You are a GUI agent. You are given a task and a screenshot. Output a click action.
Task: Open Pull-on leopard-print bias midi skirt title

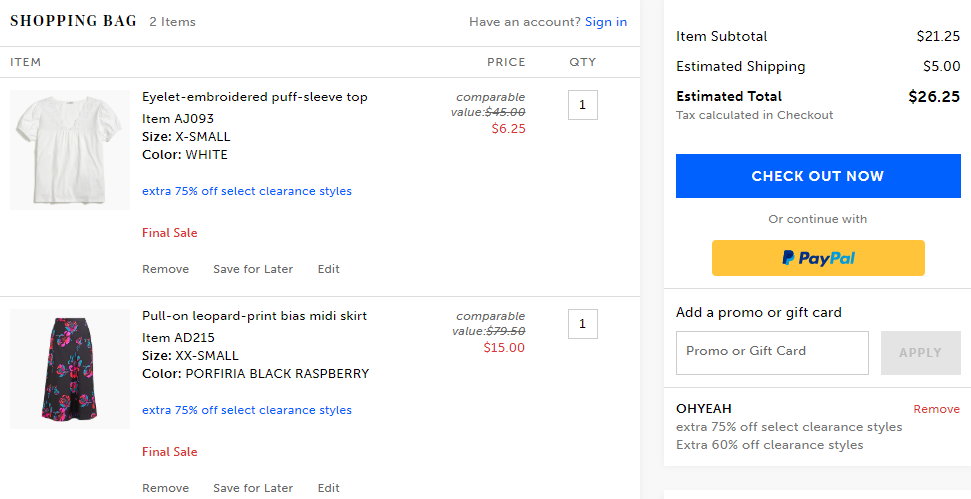pyautogui.click(x=254, y=316)
